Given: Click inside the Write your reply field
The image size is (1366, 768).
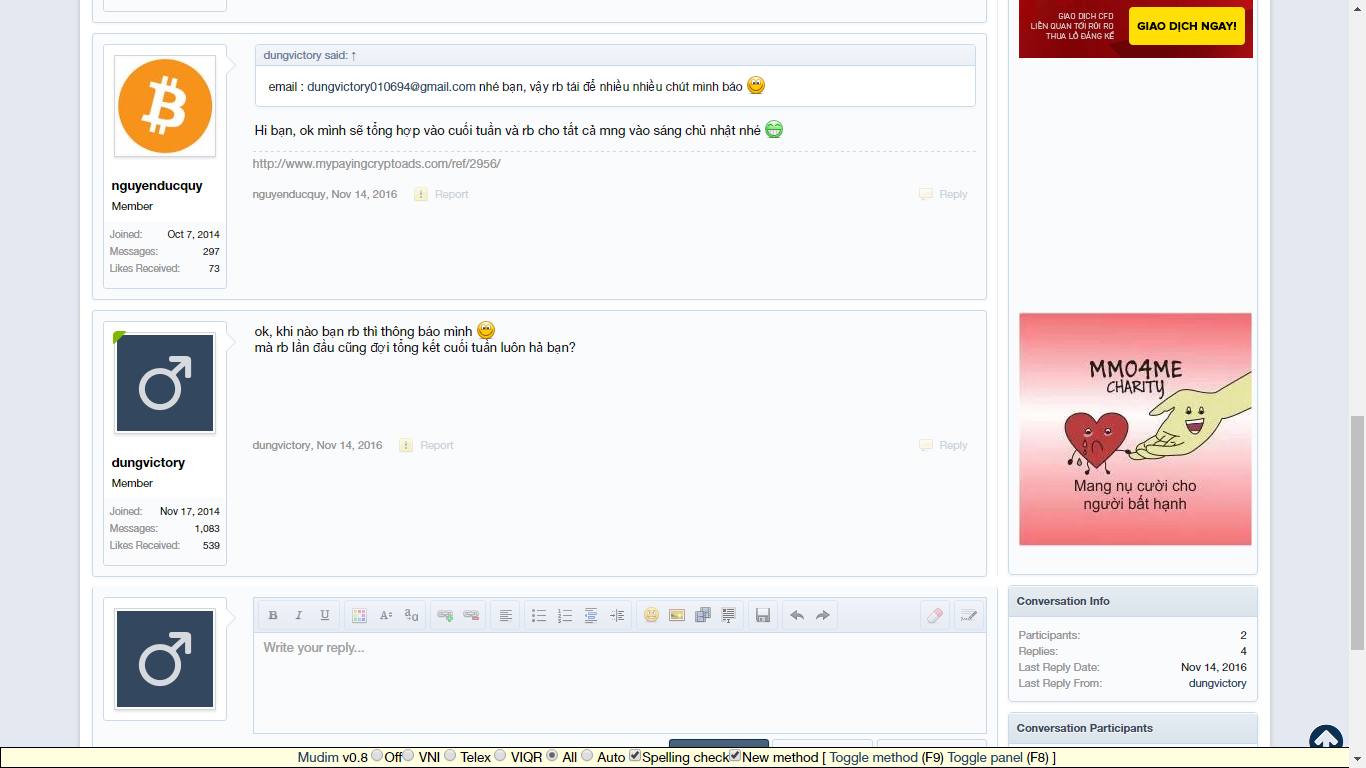Looking at the screenshot, I should coord(618,682).
